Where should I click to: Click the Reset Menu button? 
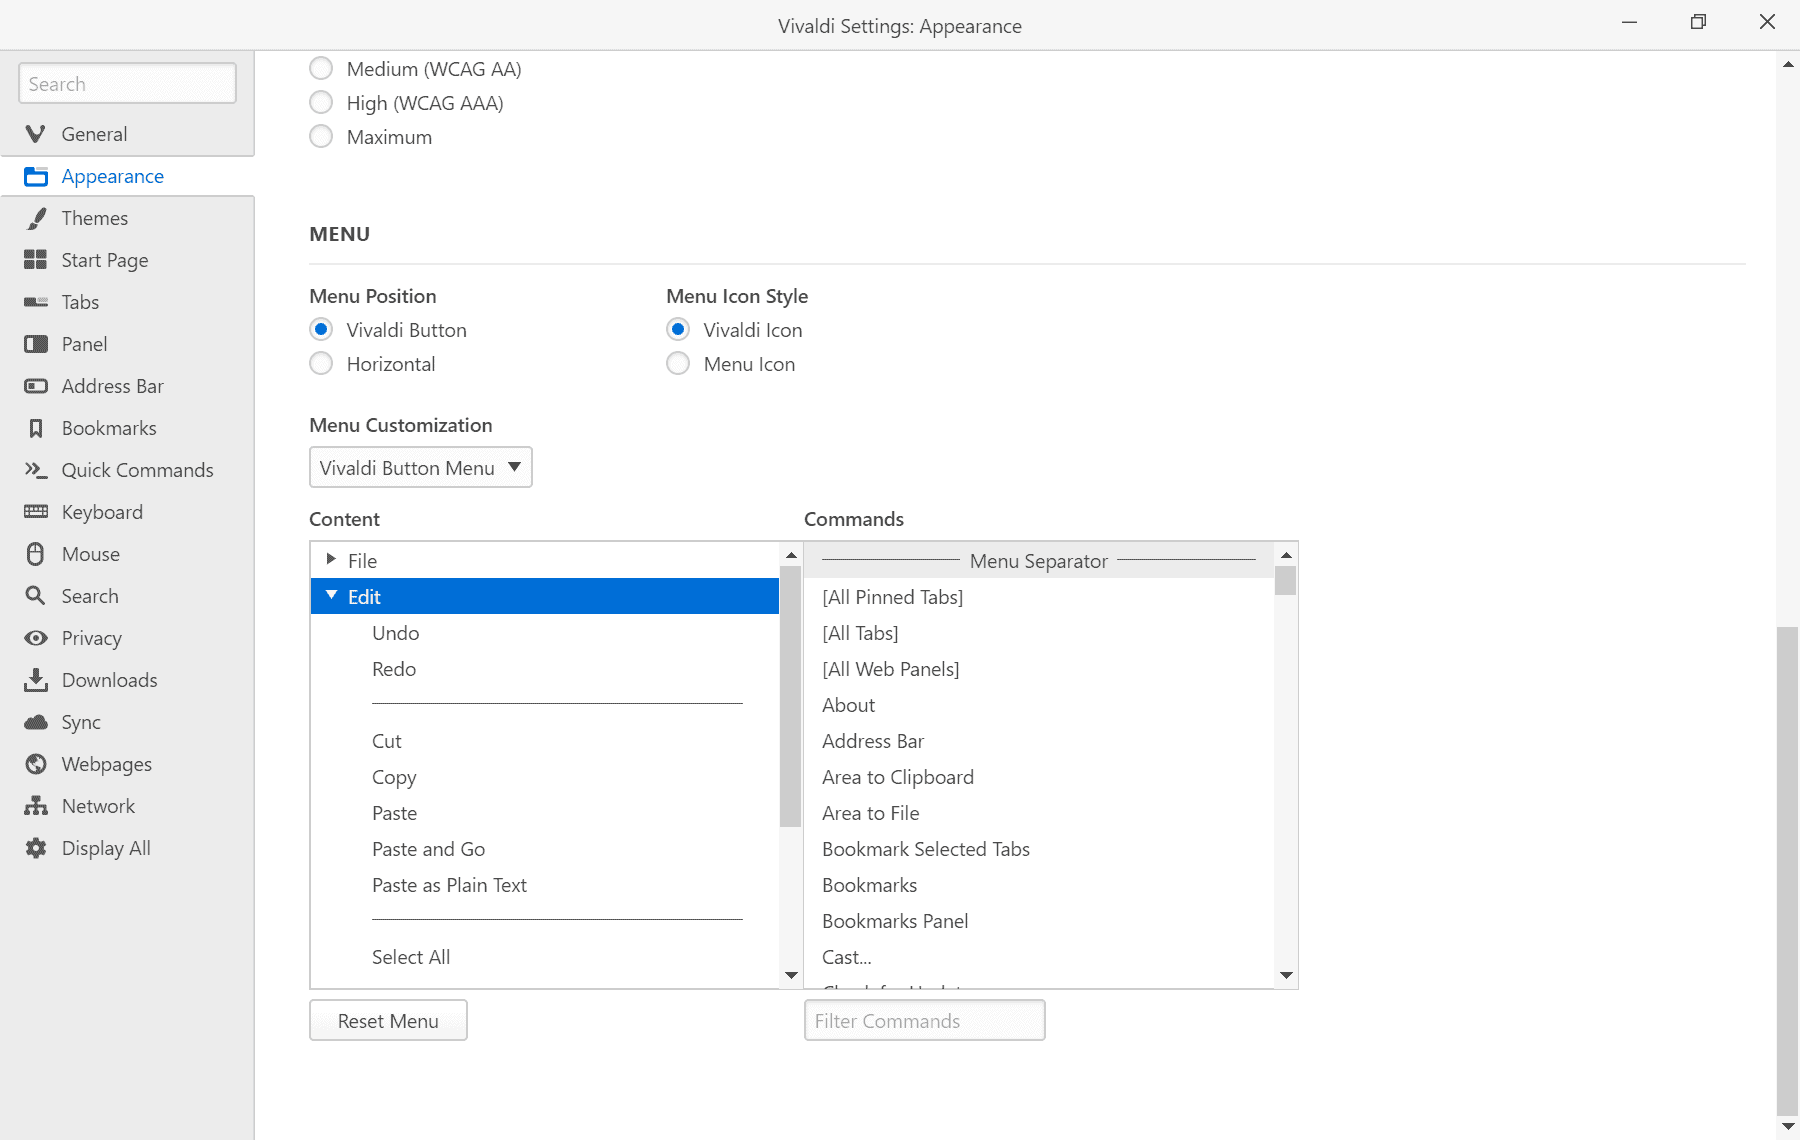coord(388,1021)
